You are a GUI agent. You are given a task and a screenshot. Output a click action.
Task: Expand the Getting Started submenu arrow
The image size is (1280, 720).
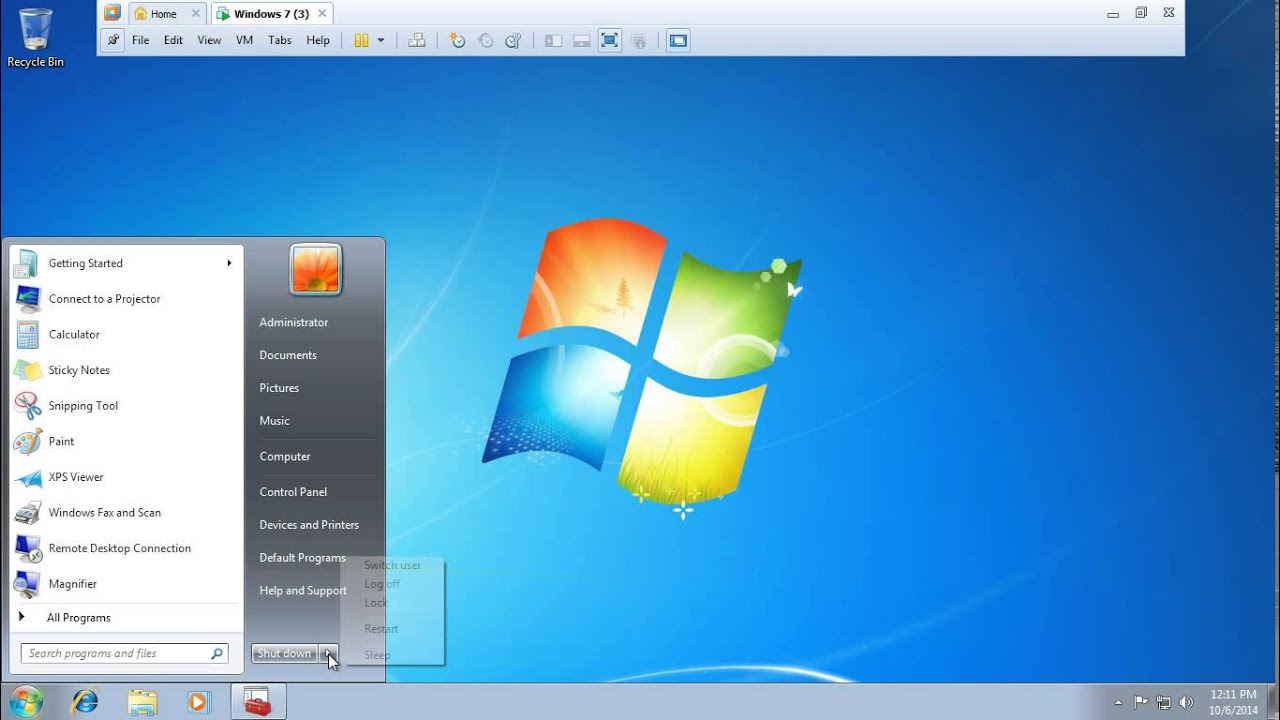[229, 263]
